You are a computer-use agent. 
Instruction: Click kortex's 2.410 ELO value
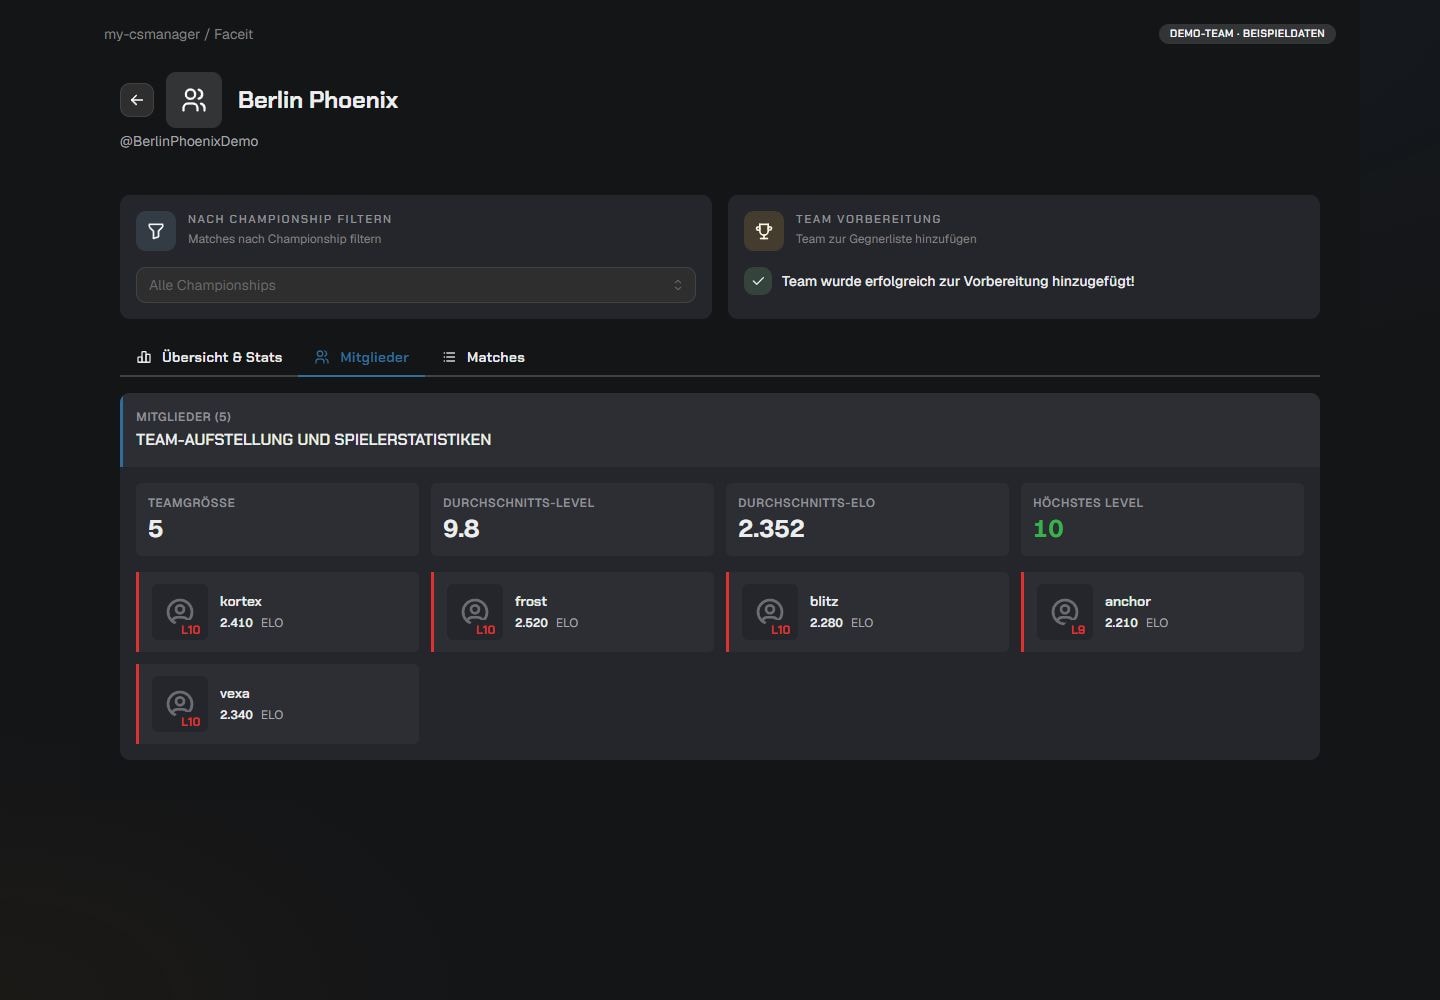click(x=236, y=622)
